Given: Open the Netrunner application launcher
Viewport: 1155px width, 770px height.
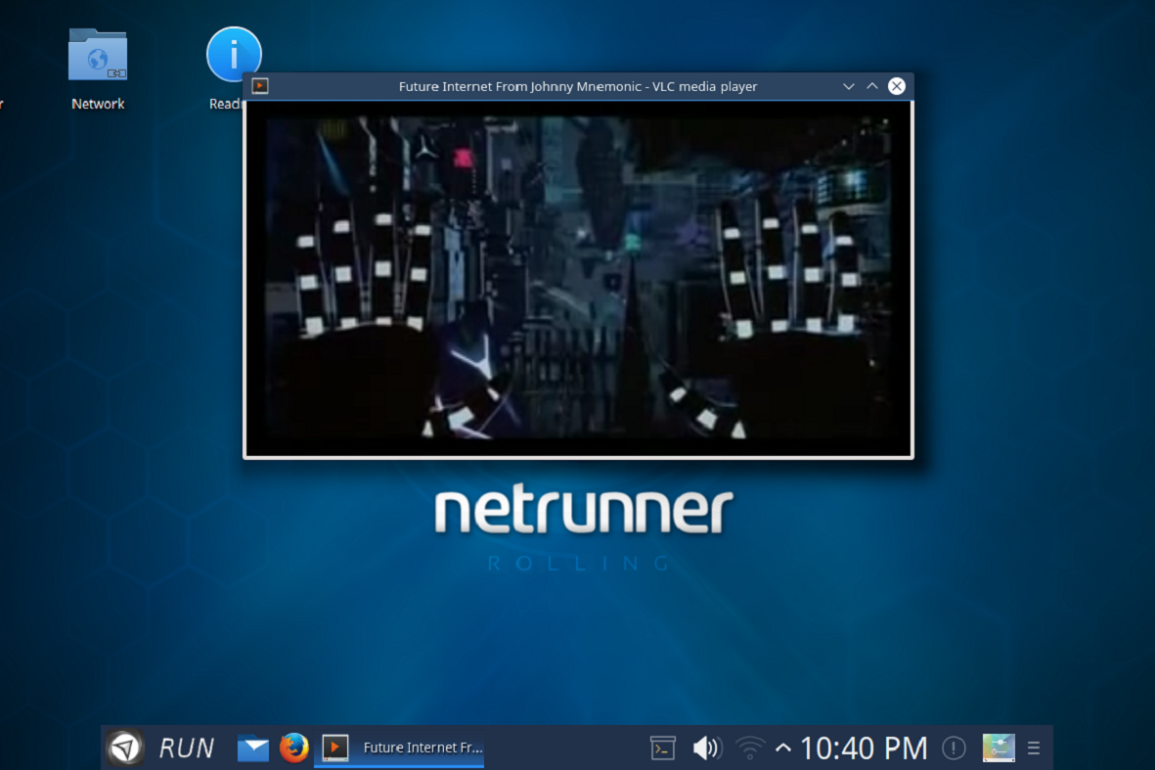Looking at the screenshot, I should [x=125, y=748].
